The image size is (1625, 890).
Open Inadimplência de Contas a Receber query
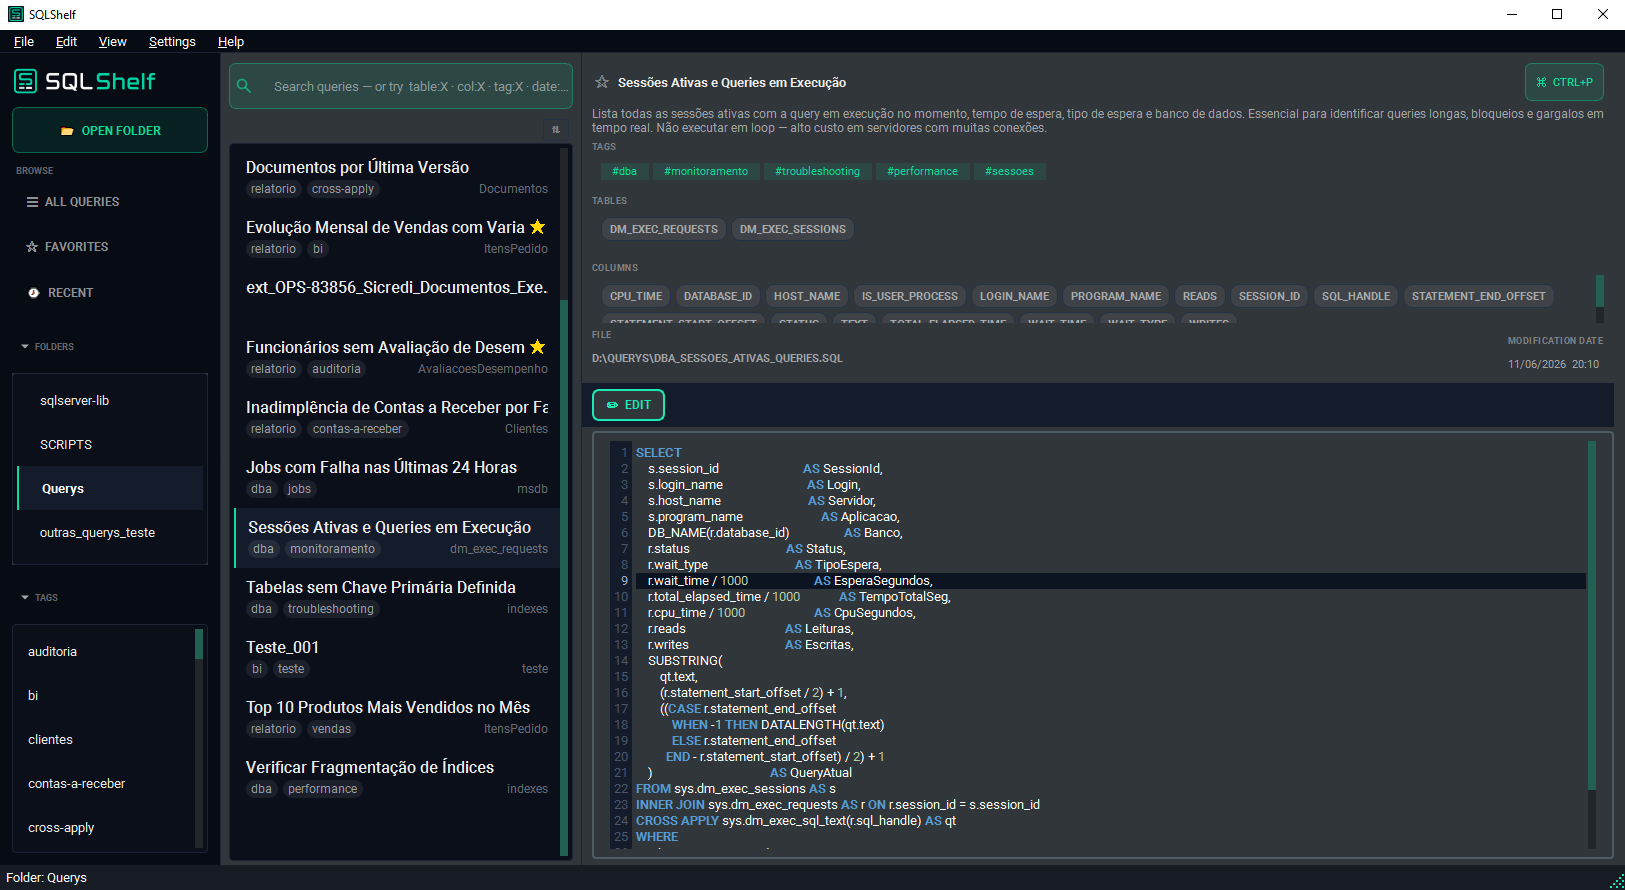point(396,417)
